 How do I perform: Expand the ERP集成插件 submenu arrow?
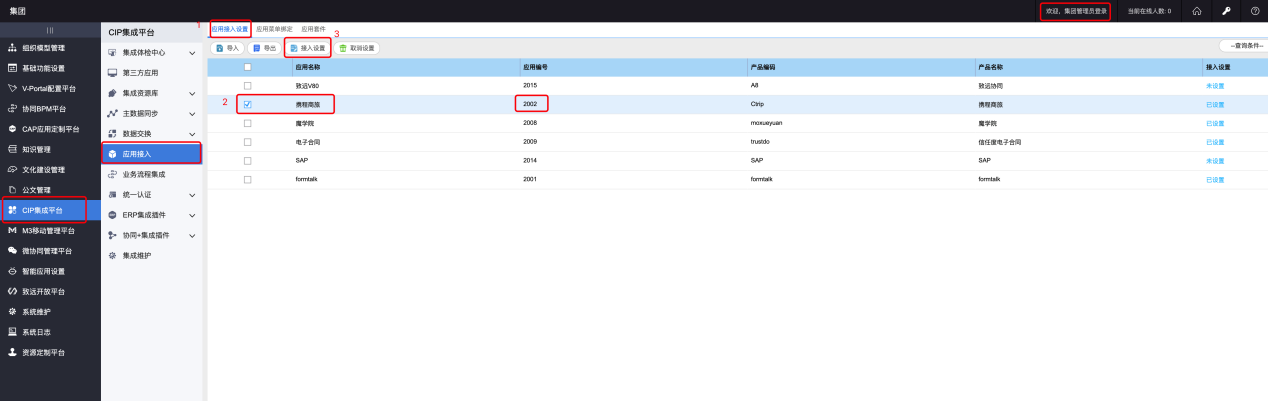192,215
